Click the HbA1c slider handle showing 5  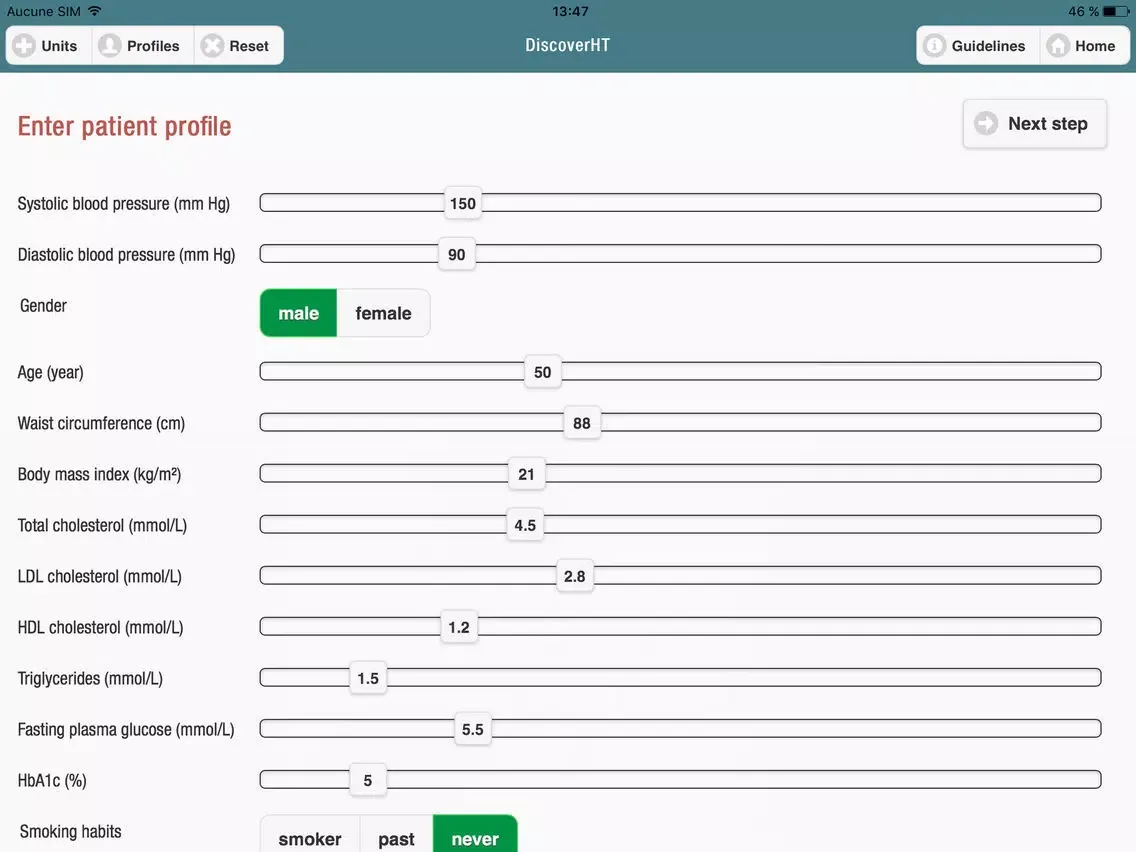[367, 780]
